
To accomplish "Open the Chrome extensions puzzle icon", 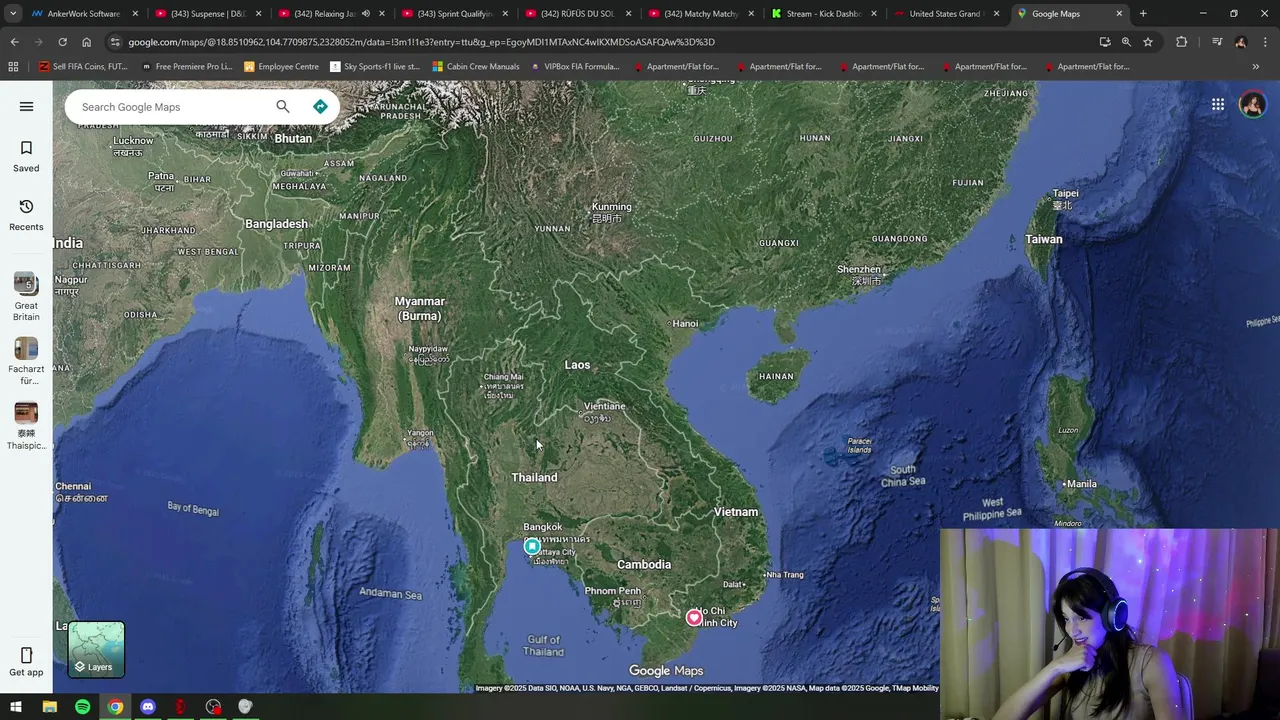I will point(1181,42).
